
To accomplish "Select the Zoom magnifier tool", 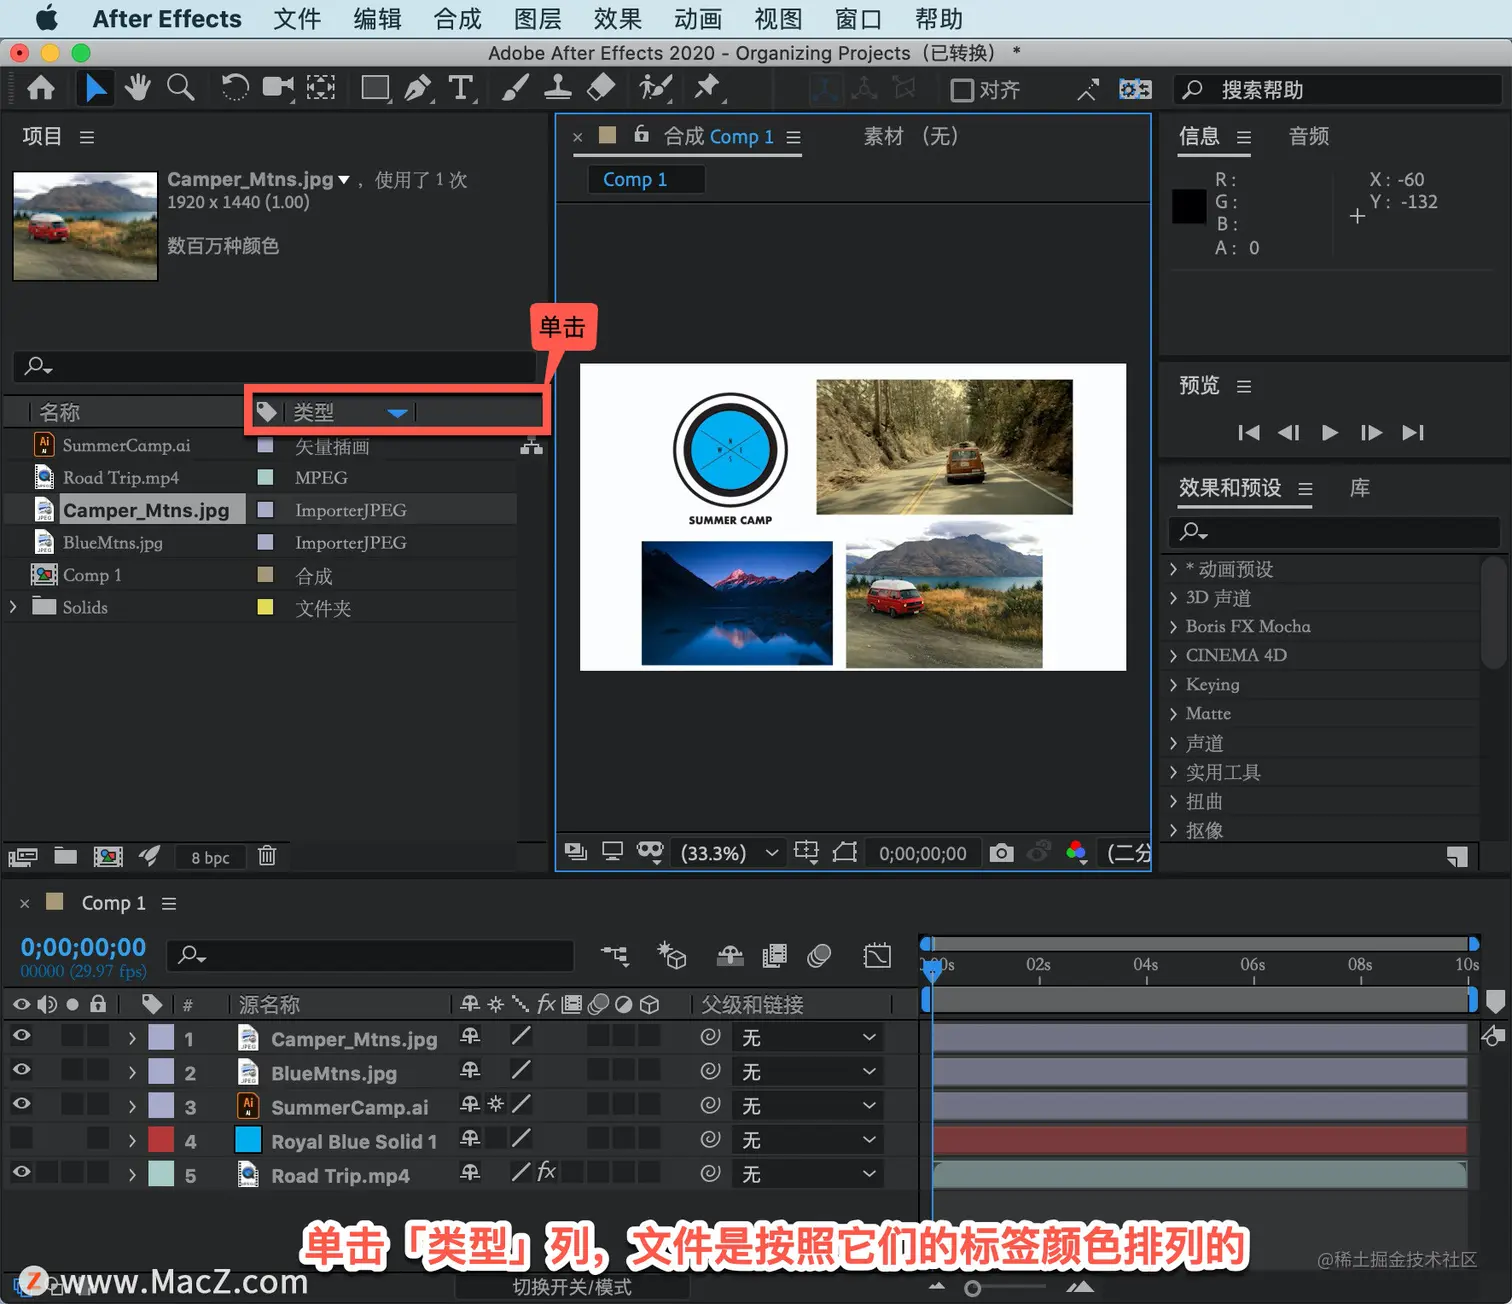I will [180, 88].
